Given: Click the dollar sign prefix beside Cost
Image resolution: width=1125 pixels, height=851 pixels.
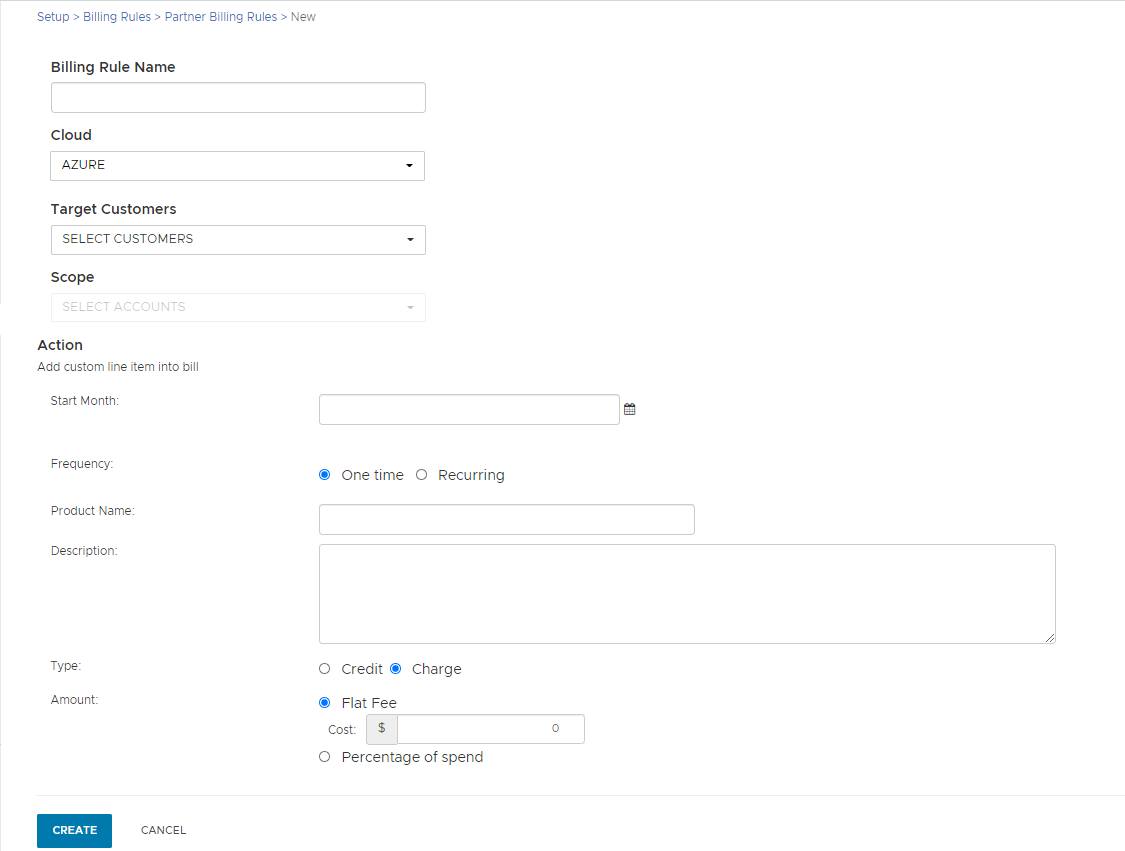Looking at the screenshot, I should point(381,728).
